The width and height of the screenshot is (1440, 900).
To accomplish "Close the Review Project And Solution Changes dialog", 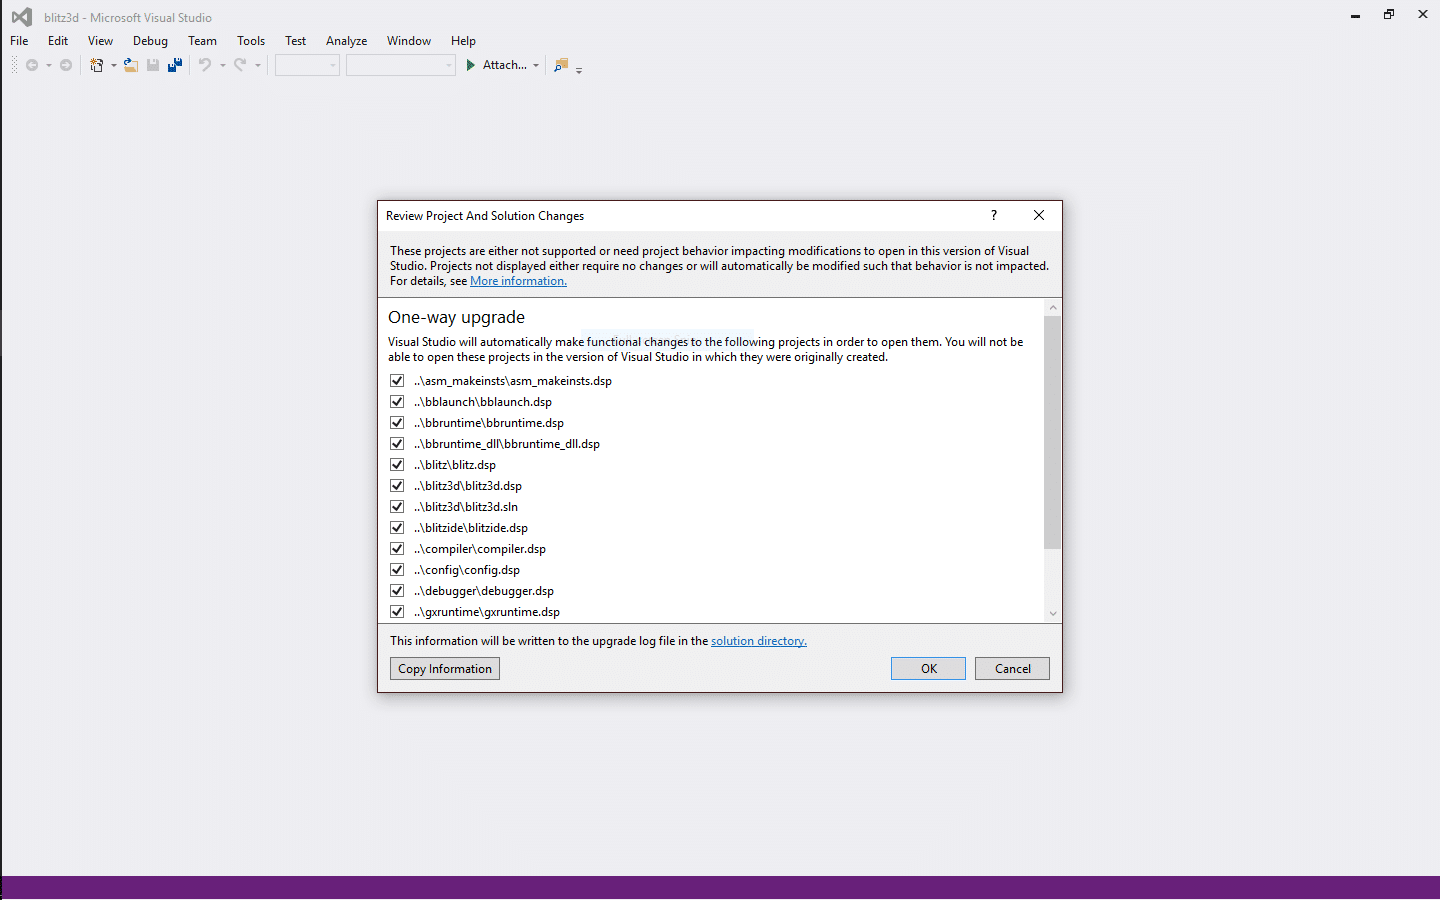I will [1039, 215].
